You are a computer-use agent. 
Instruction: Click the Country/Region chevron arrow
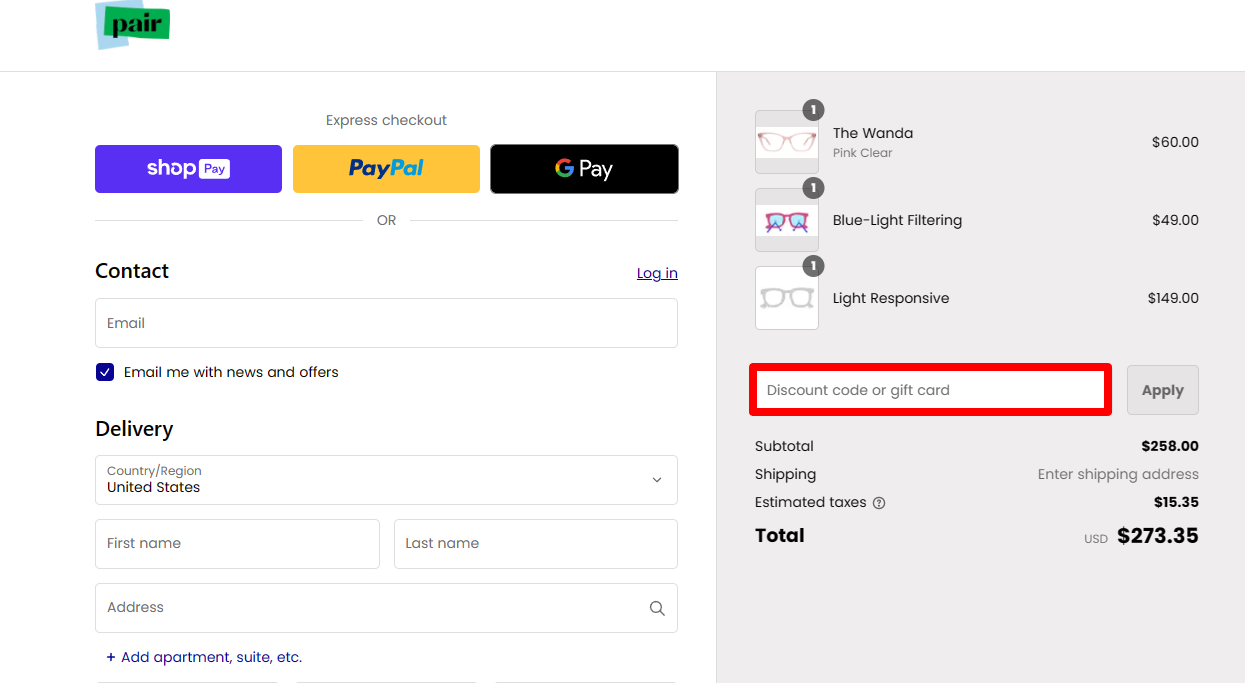657,480
